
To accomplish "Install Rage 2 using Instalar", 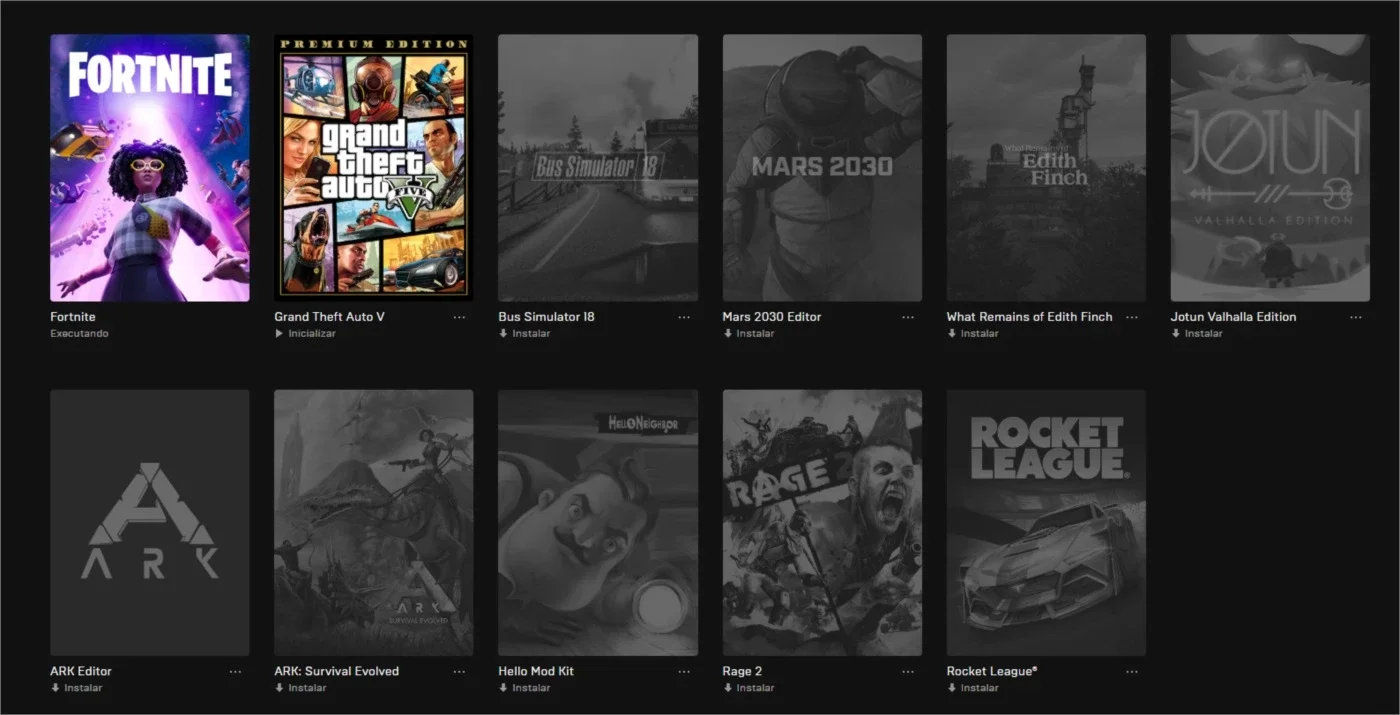I will pyautogui.click(x=749, y=688).
